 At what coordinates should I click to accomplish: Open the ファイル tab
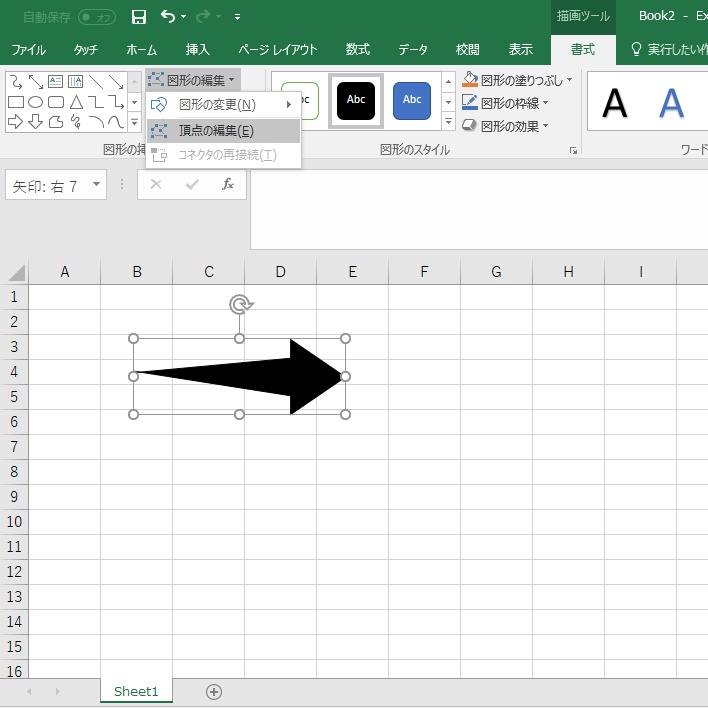28,49
